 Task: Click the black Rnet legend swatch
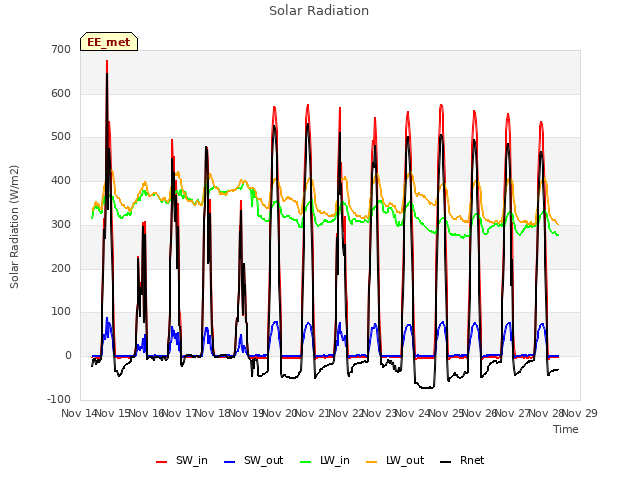click(446, 462)
